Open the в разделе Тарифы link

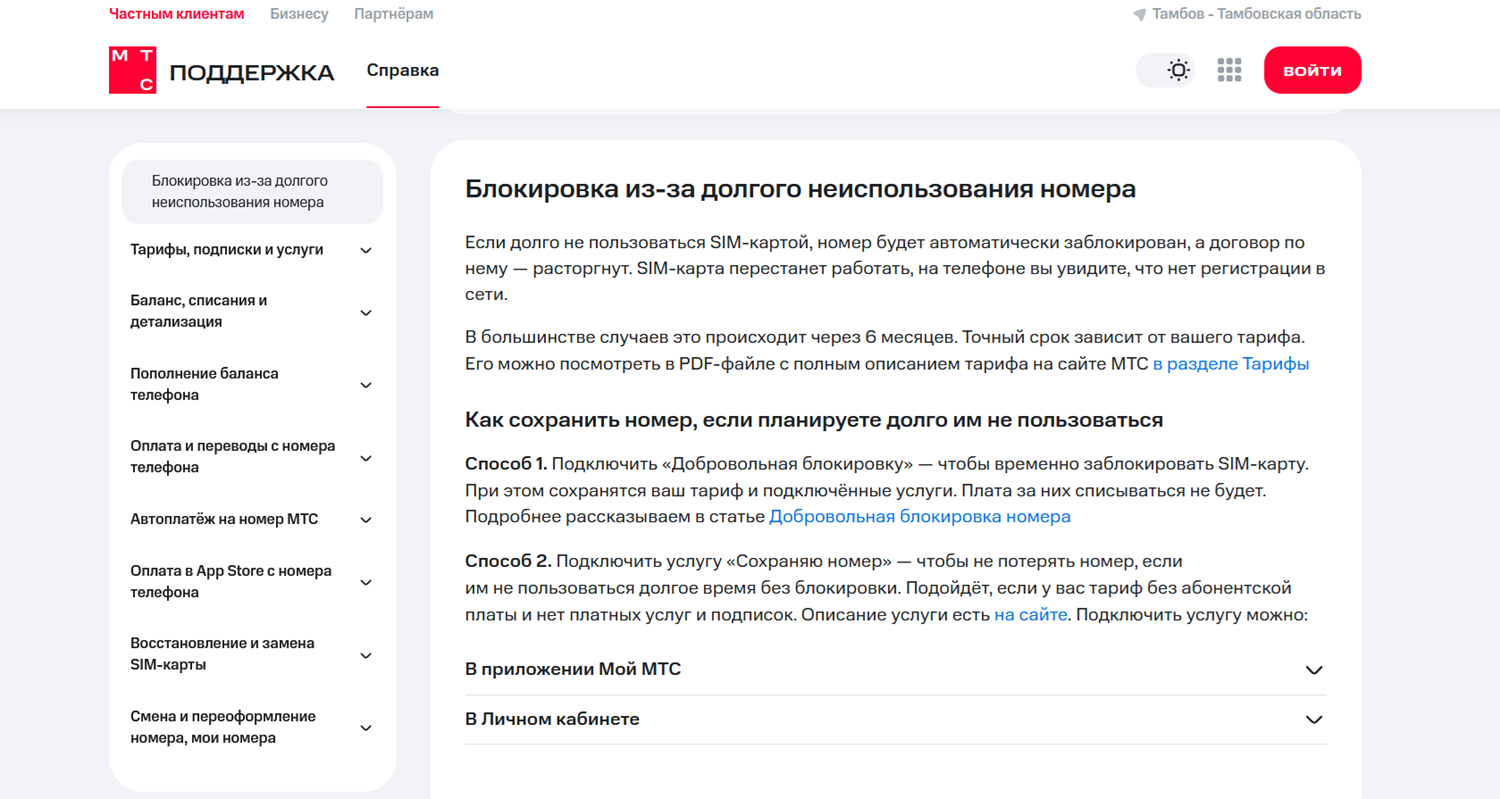[1231, 364]
